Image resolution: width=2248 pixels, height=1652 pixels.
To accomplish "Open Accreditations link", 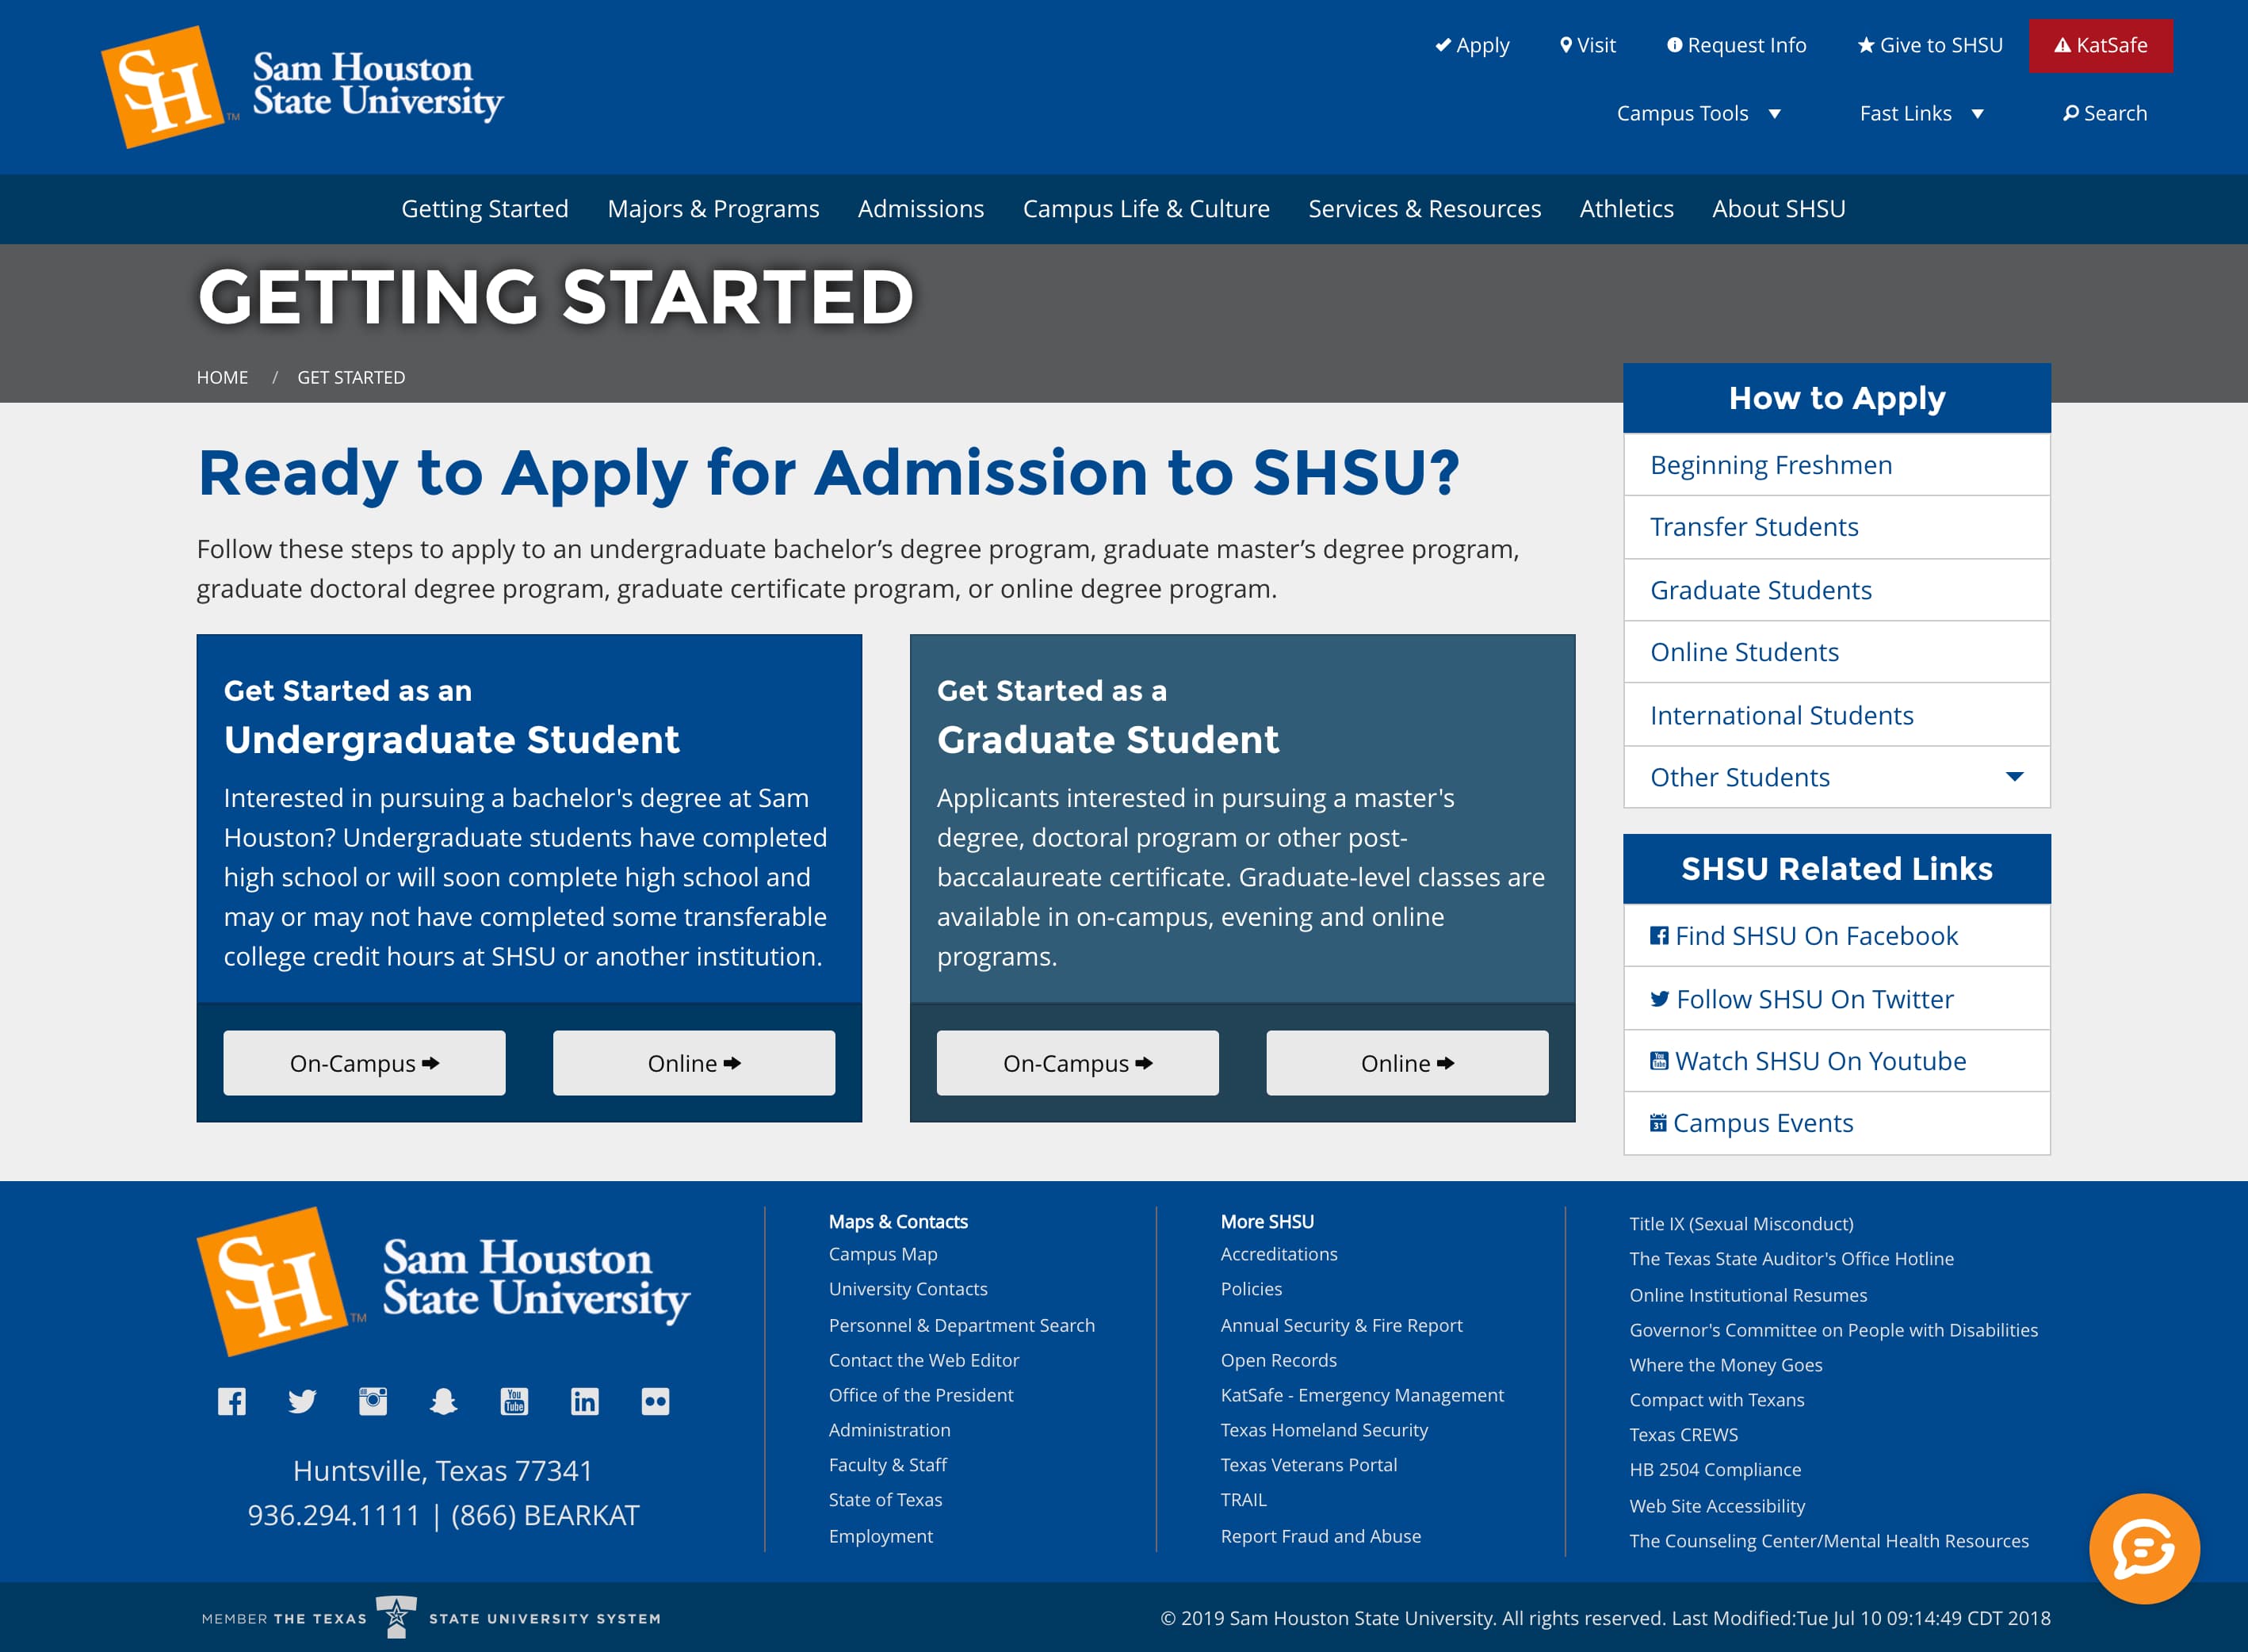I will click(1279, 1254).
